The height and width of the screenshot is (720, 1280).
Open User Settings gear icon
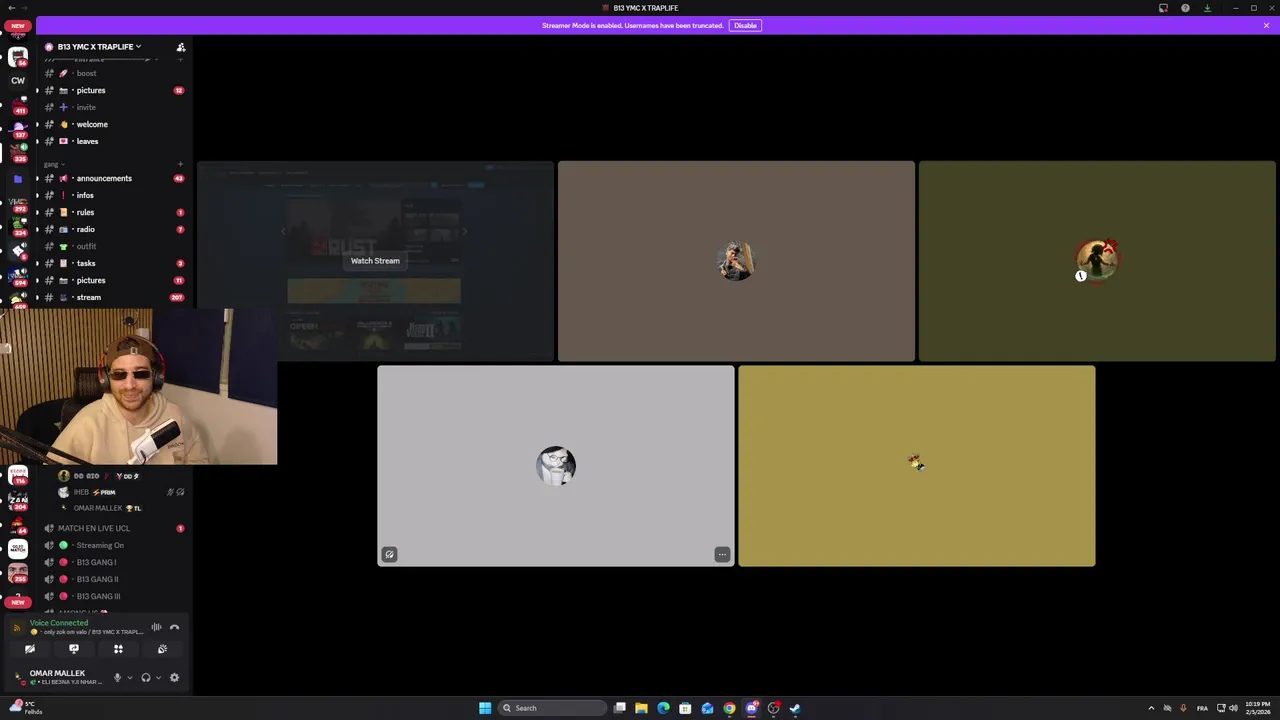coord(174,678)
